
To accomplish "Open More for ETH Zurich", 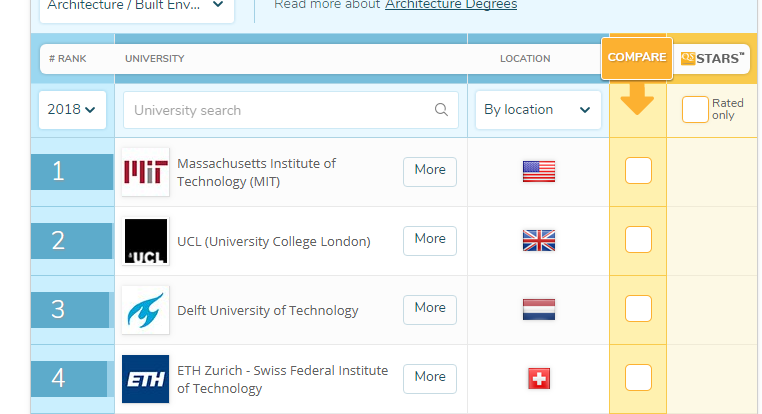I will (x=430, y=379).
